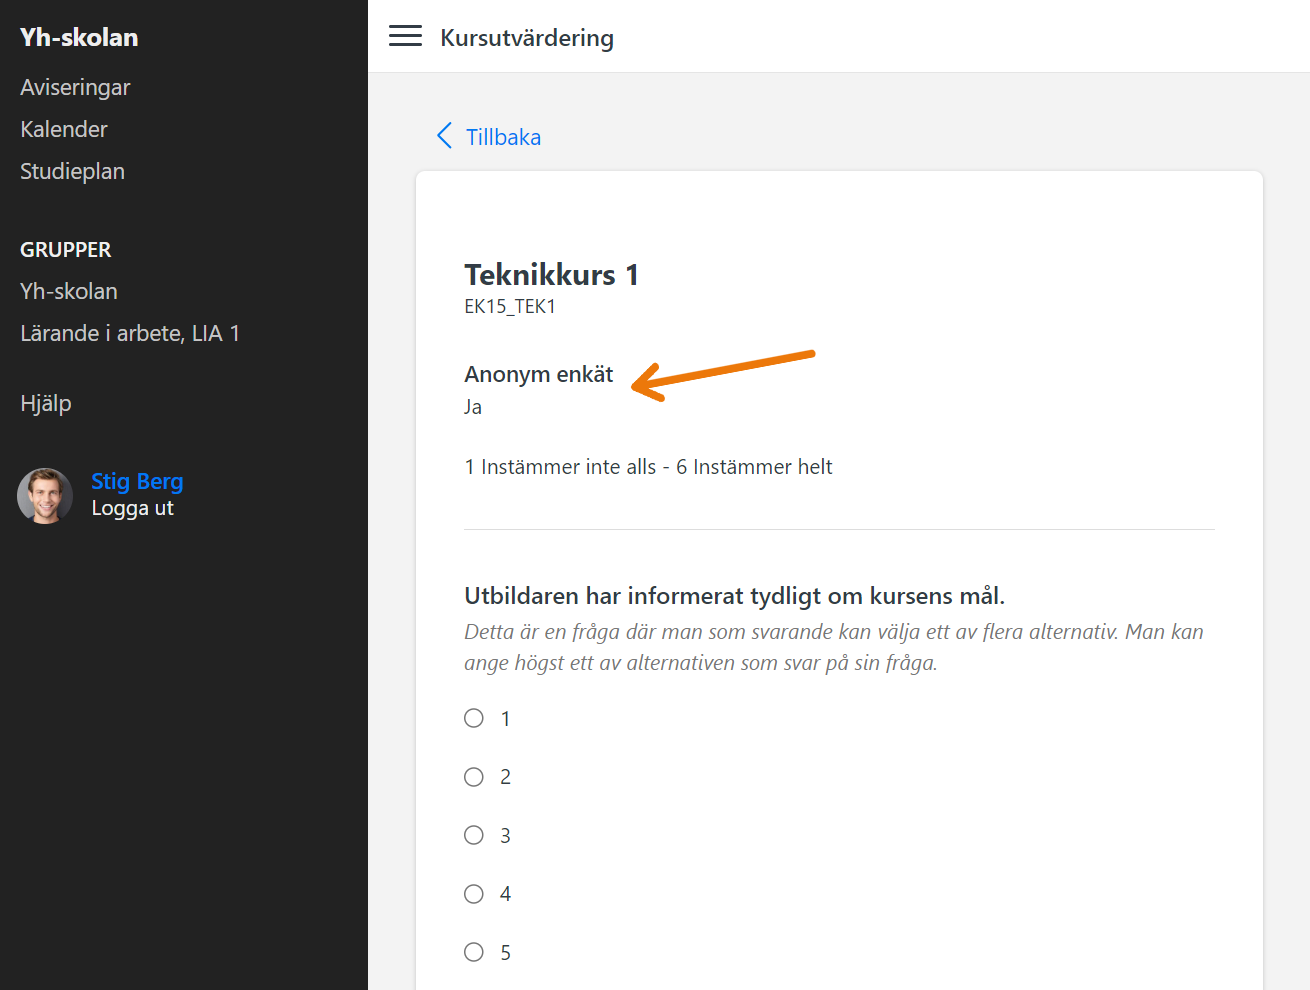
Task: Click Logga ut to sign out
Action: (x=132, y=508)
